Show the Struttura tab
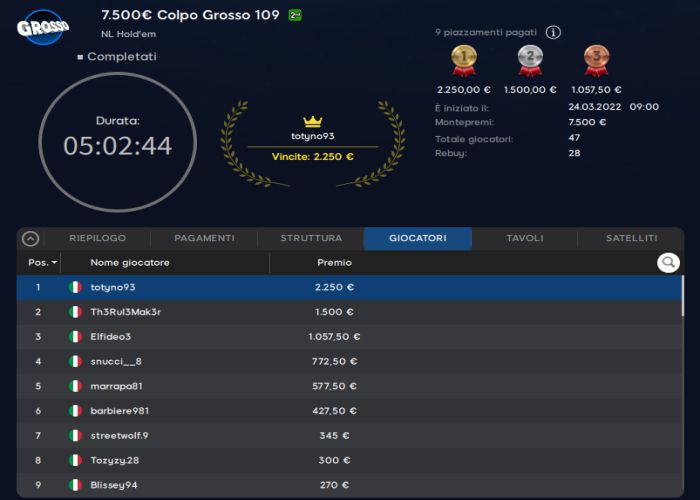The height and width of the screenshot is (500, 700). tap(311, 238)
